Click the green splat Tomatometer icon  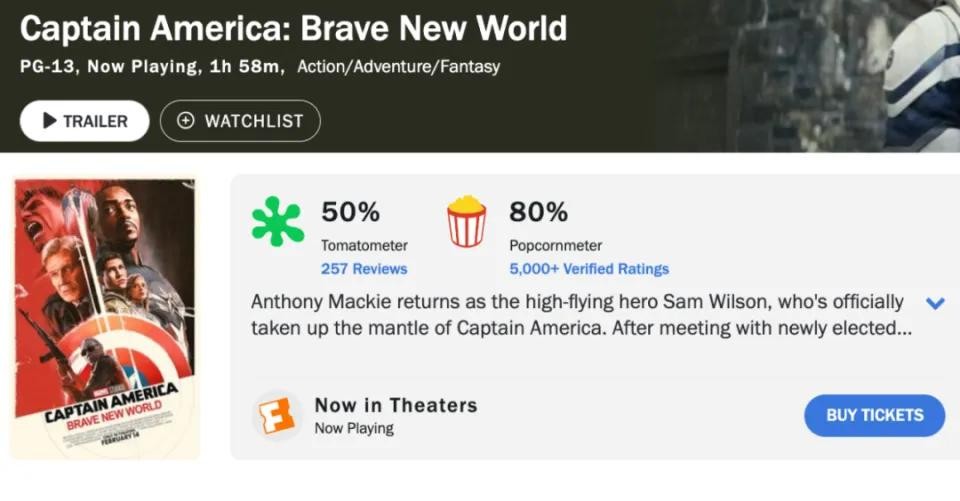pyautogui.click(x=277, y=221)
